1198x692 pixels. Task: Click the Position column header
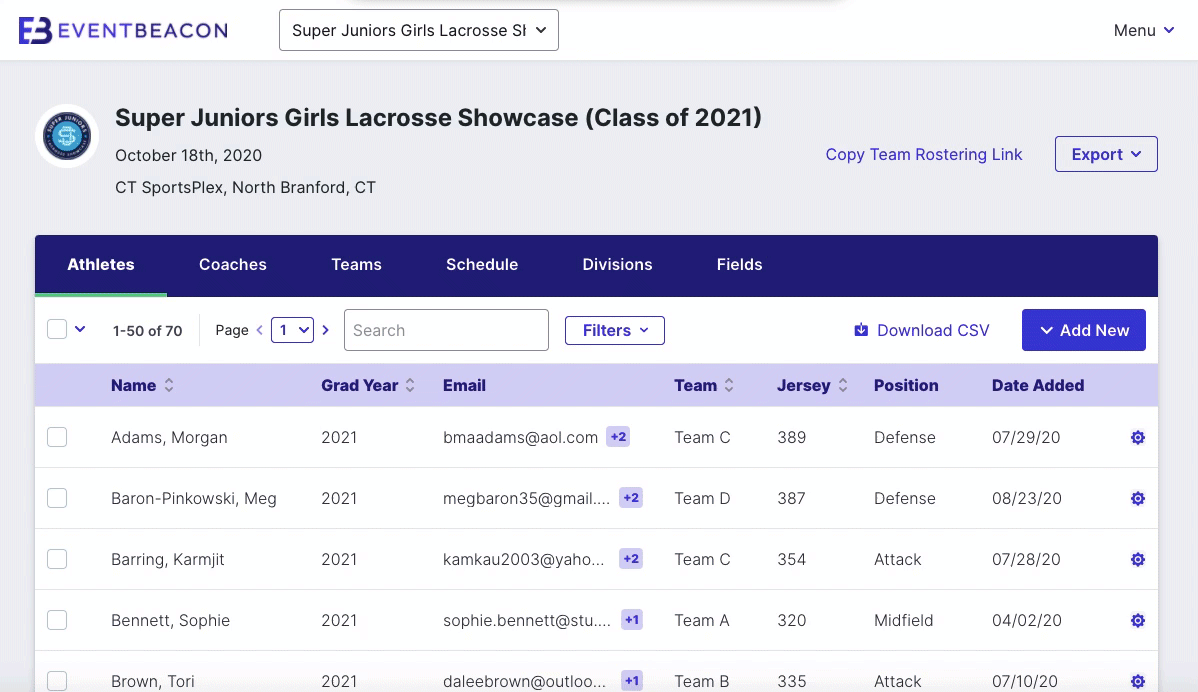pyautogui.click(x=906, y=385)
